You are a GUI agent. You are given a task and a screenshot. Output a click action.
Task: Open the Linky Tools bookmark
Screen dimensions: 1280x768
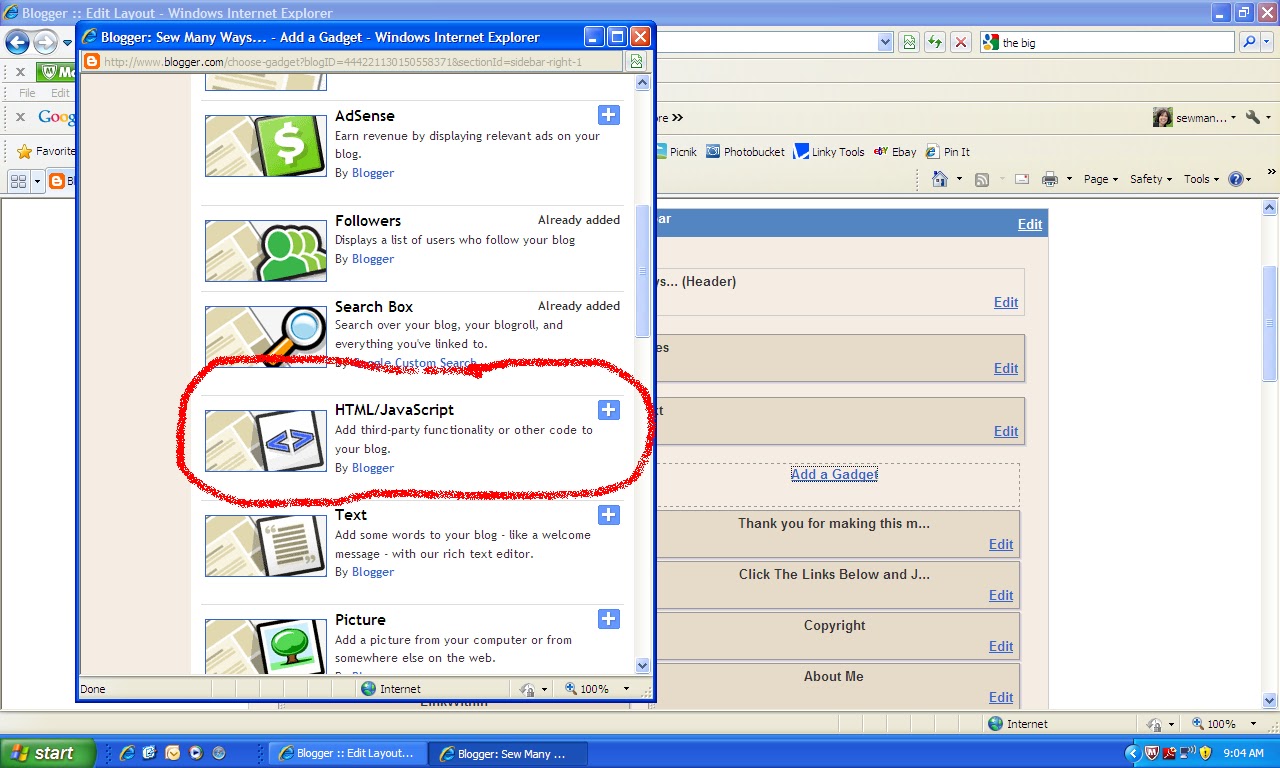829,152
